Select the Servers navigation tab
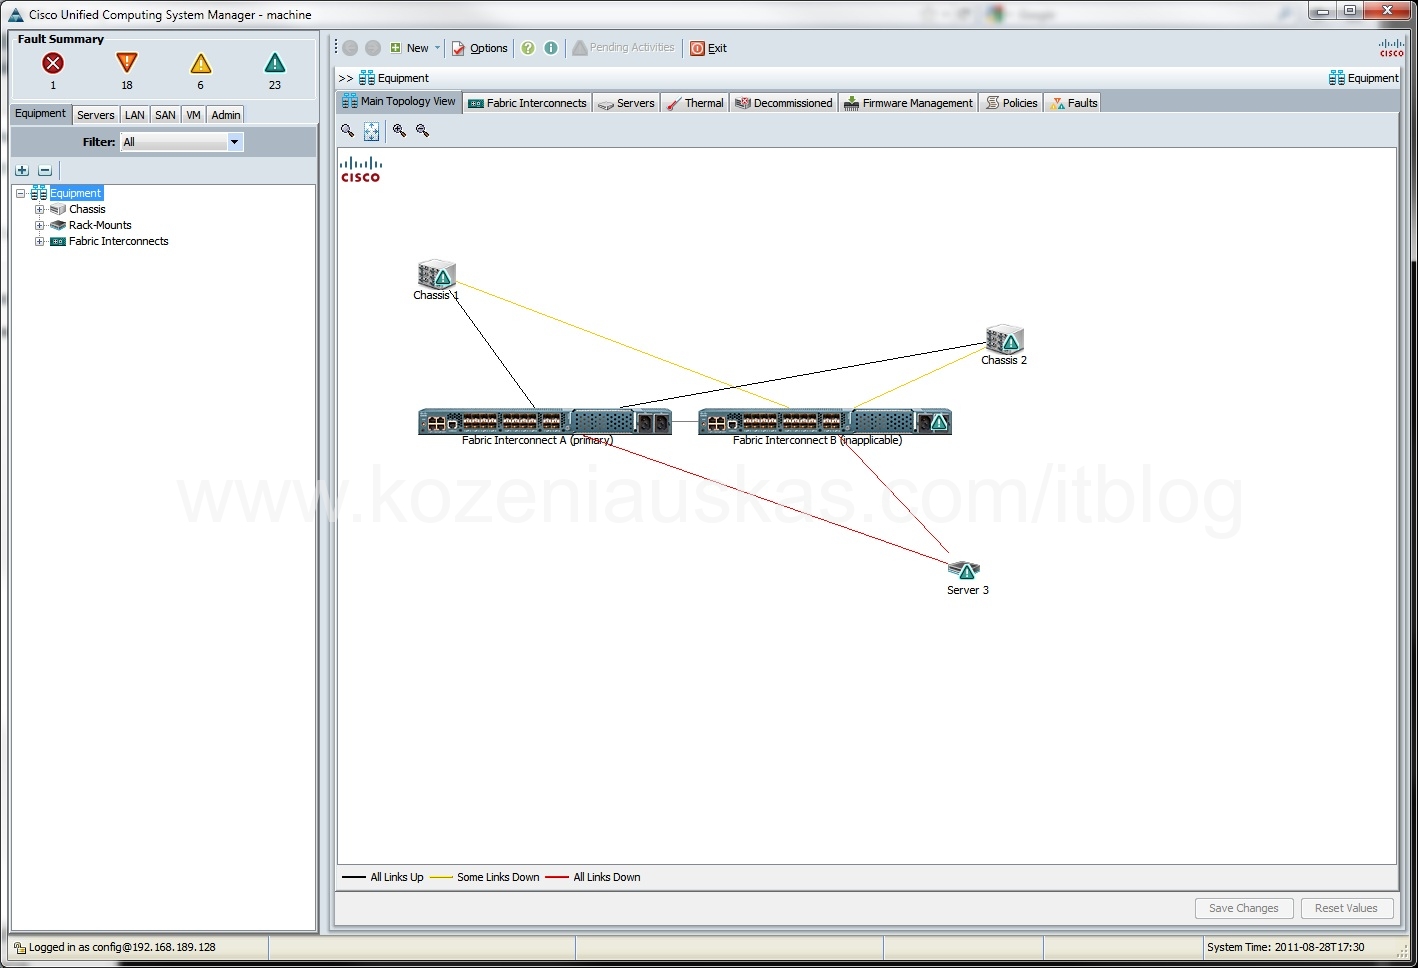 coord(96,115)
